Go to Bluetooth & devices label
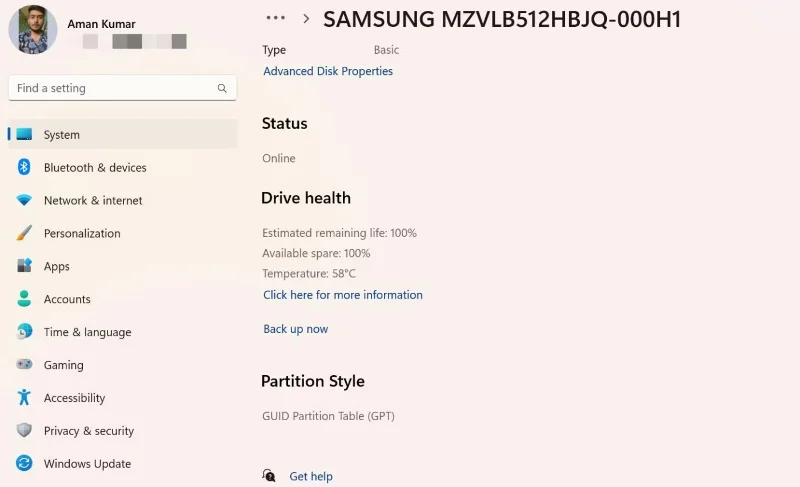The width and height of the screenshot is (800, 487). (95, 167)
